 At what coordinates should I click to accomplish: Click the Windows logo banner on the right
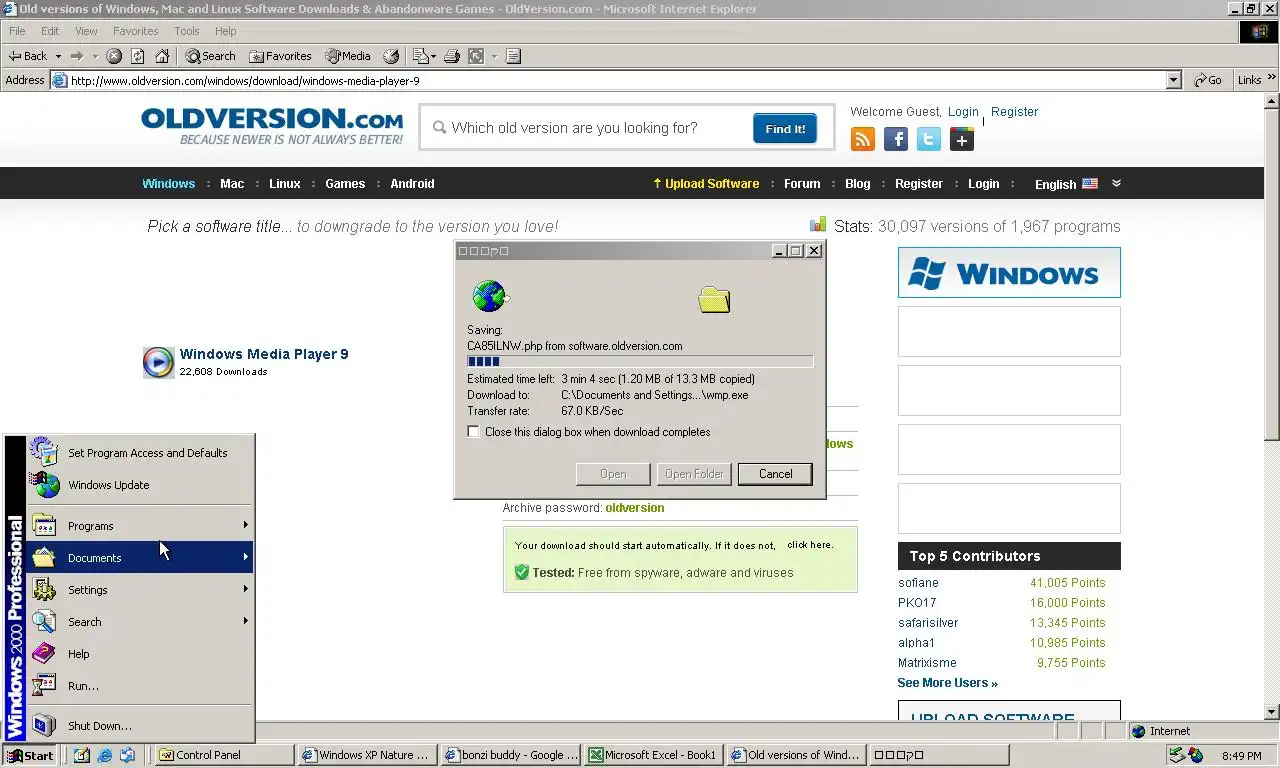(1009, 273)
